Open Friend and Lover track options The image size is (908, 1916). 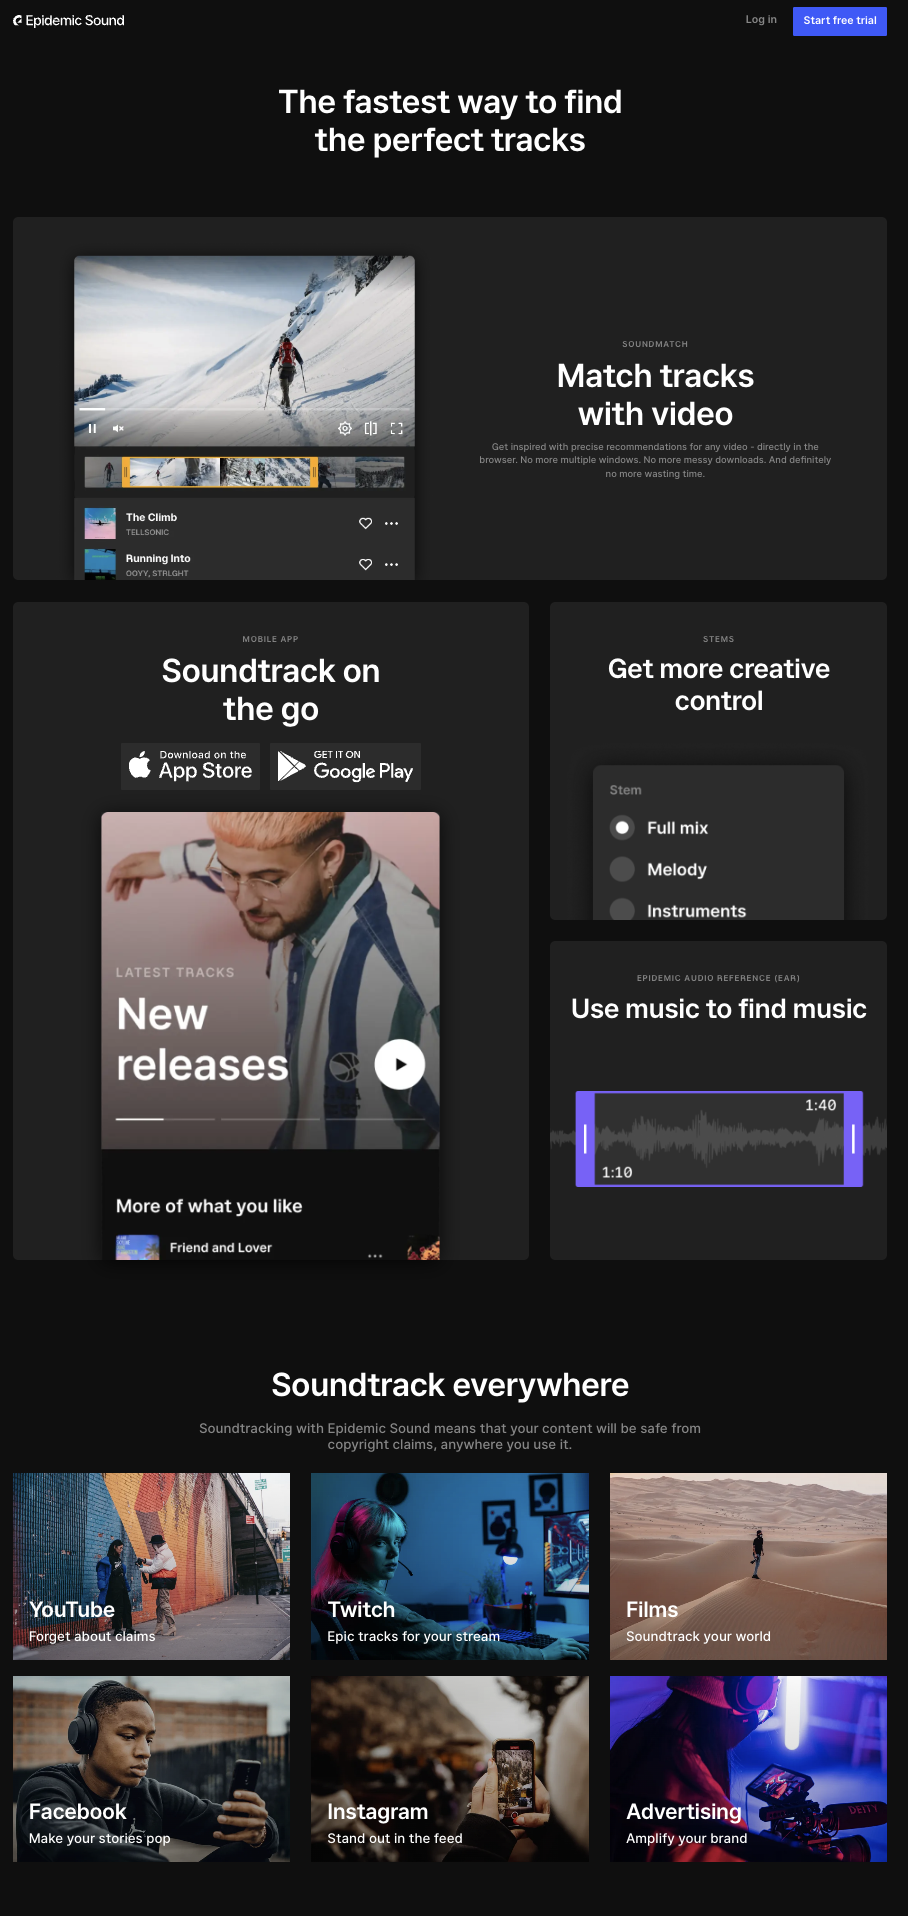(x=375, y=1255)
